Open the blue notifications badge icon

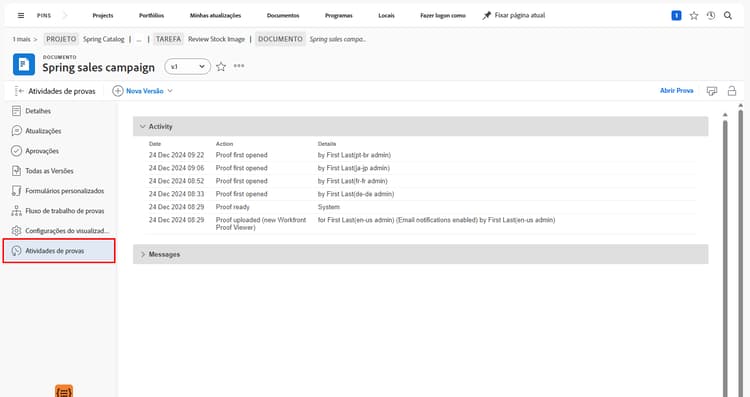tap(676, 16)
